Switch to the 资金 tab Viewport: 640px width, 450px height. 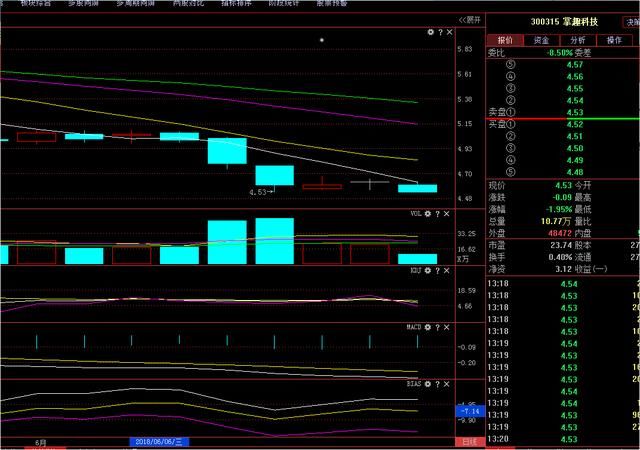(x=540, y=40)
